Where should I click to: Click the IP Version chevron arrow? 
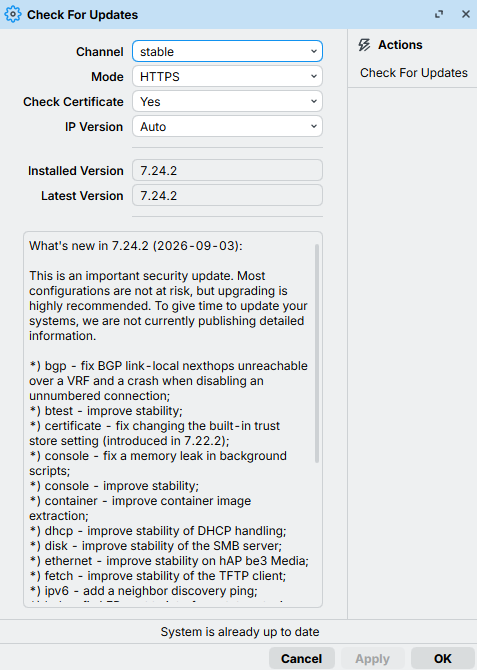[314, 126]
